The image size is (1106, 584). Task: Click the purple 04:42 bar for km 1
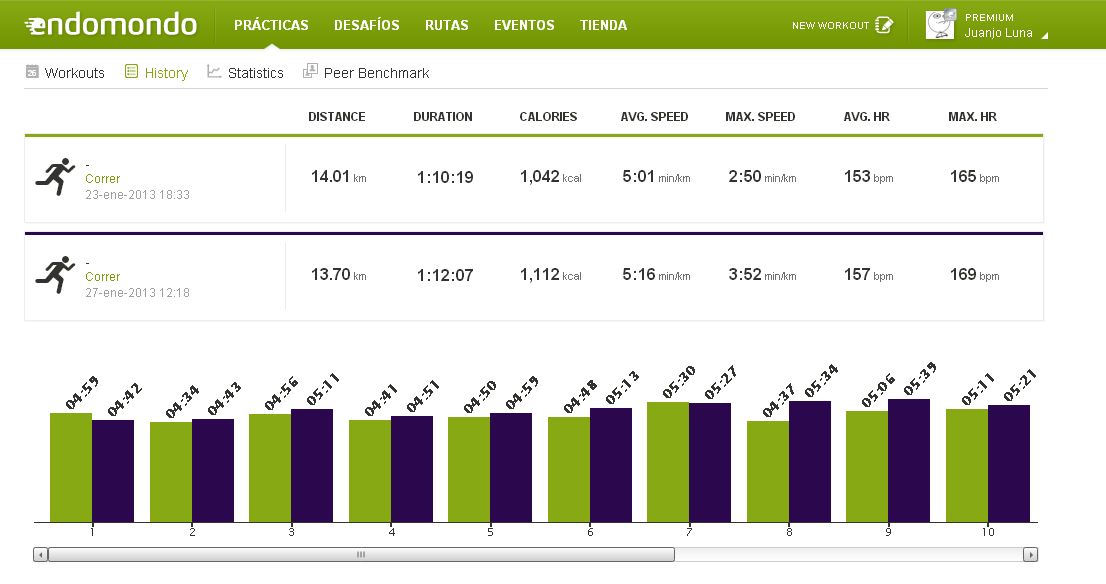pos(113,471)
